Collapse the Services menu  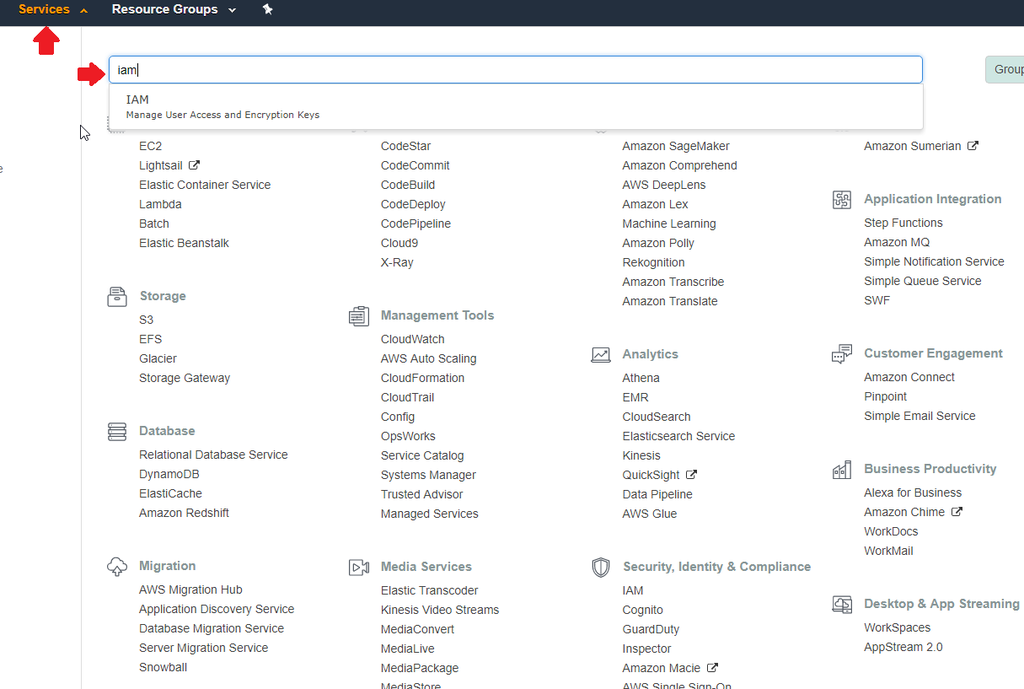pyautogui.click(x=52, y=9)
